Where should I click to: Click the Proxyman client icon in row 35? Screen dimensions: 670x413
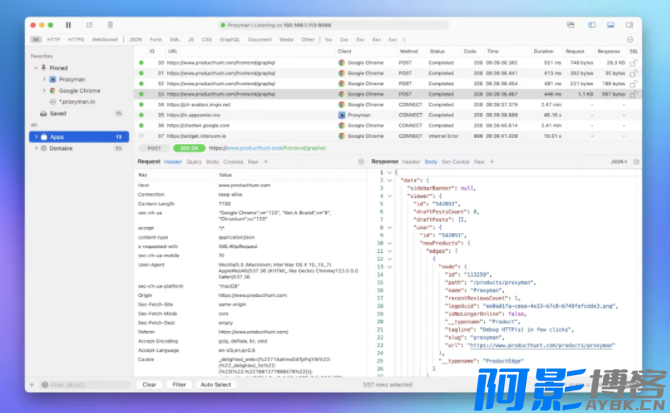[x=341, y=115]
